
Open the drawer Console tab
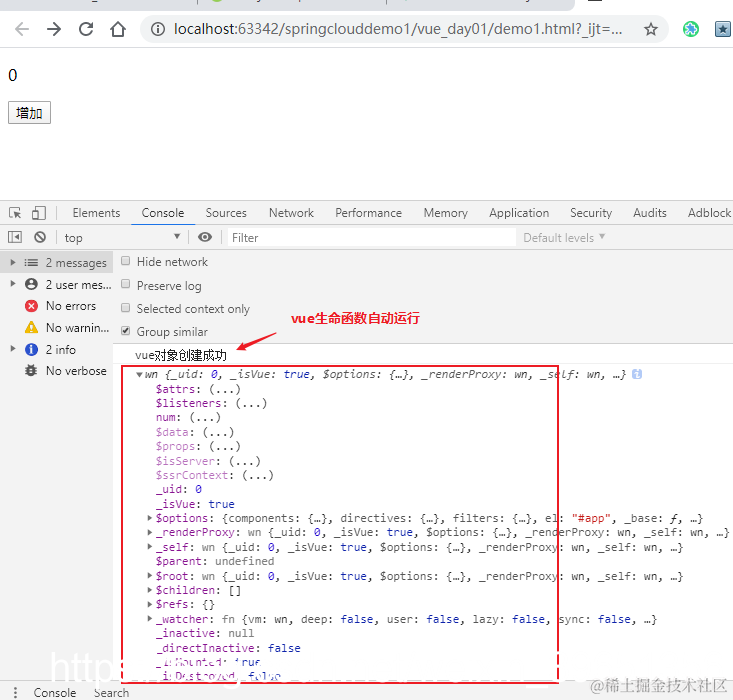coord(55,693)
